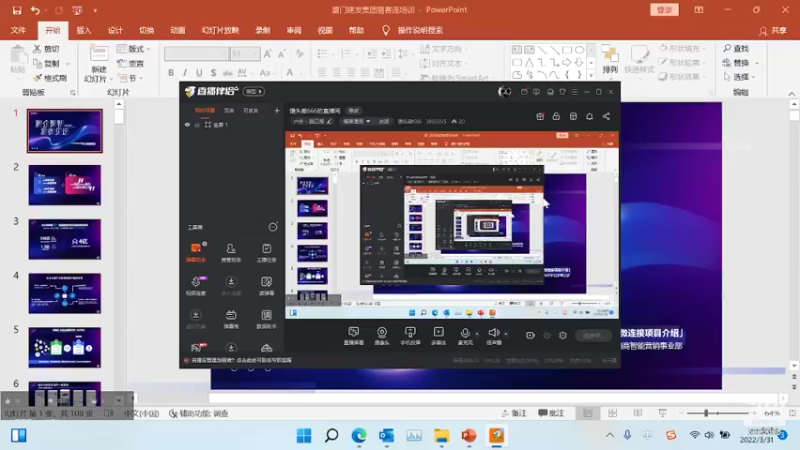Switch to the Animations (动画) tab
Image resolution: width=800 pixels, height=450 pixels.
point(178,31)
